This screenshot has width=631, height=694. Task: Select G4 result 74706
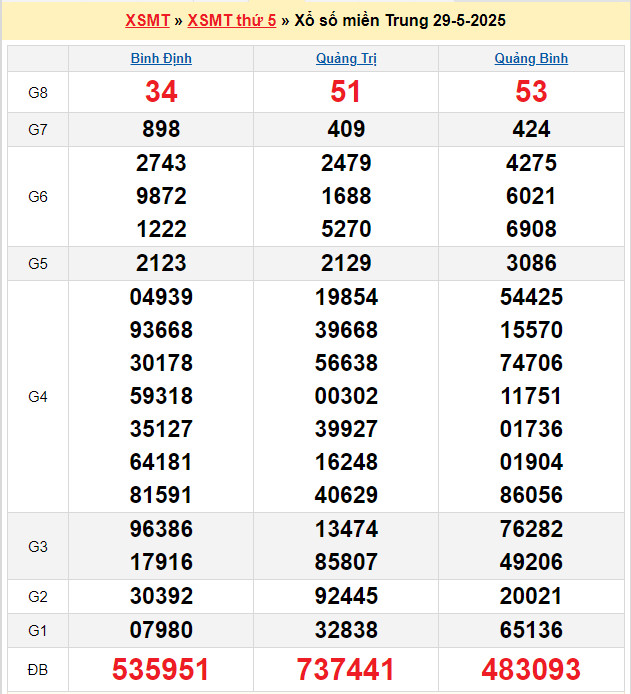tap(531, 363)
